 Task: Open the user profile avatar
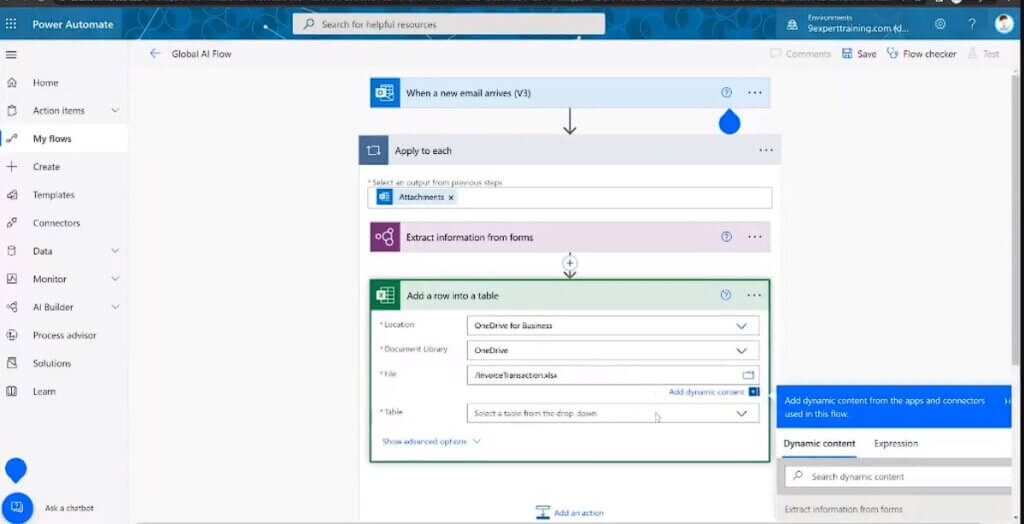coord(1004,24)
